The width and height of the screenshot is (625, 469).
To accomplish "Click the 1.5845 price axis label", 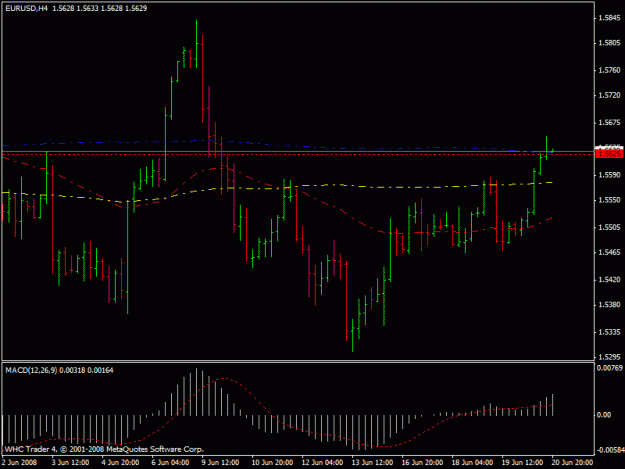I will pyautogui.click(x=609, y=18).
